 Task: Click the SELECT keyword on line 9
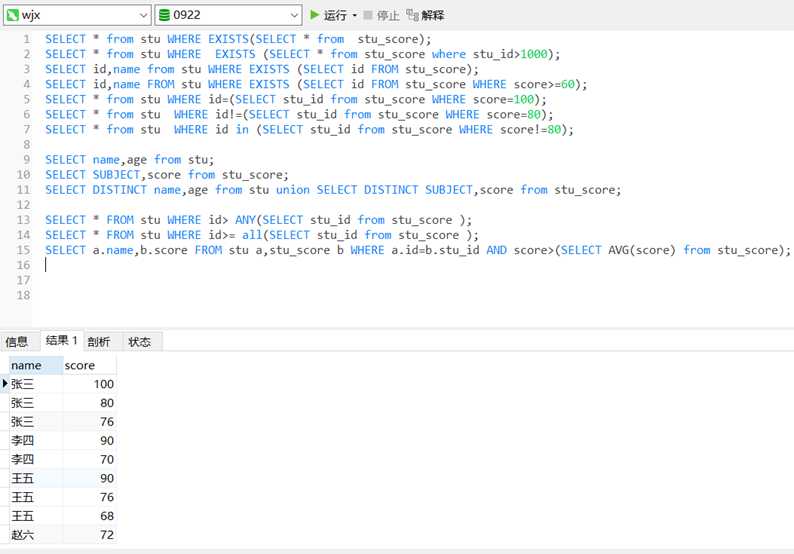(65, 160)
